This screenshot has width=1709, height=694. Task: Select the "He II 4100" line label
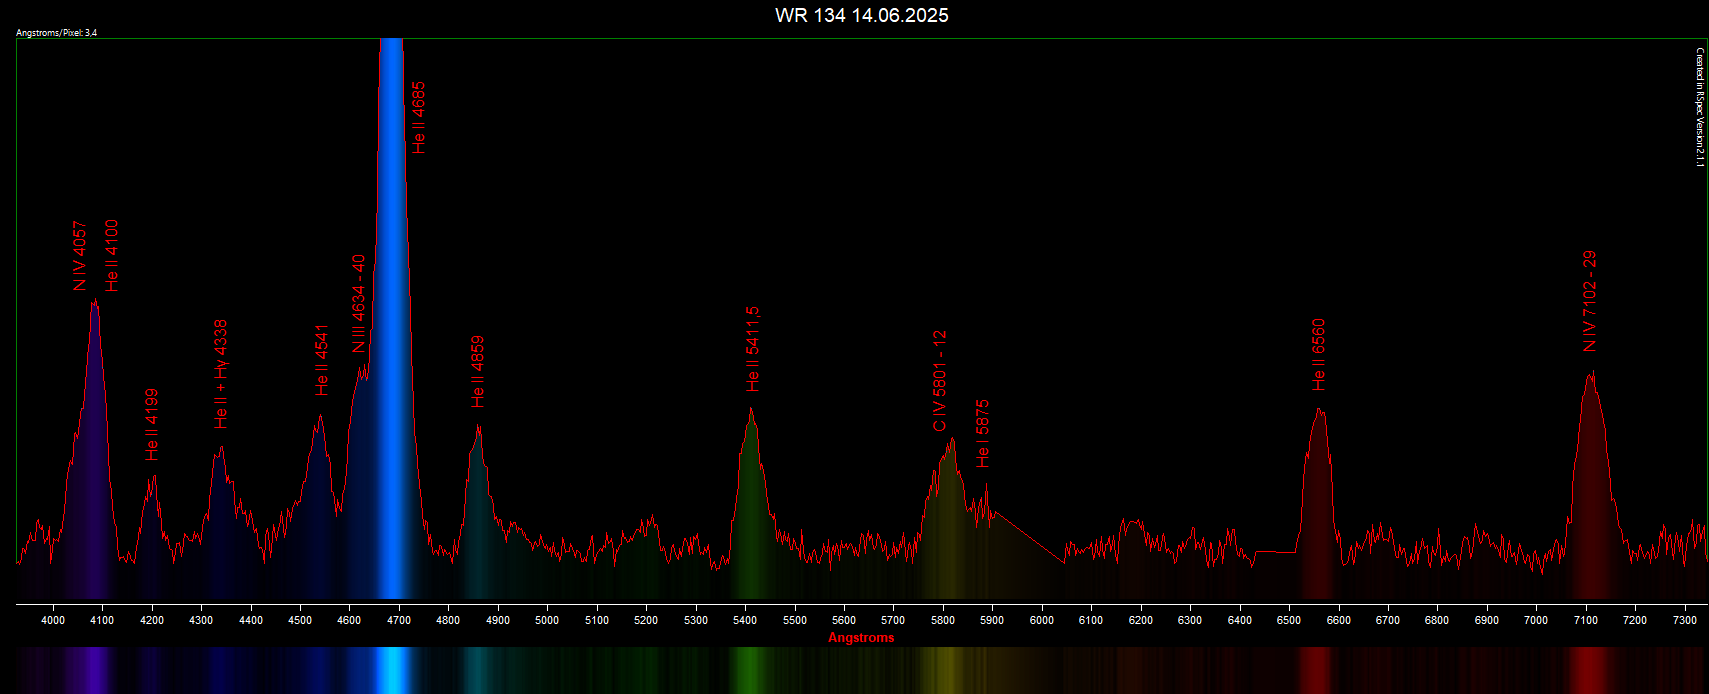click(112, 256)
